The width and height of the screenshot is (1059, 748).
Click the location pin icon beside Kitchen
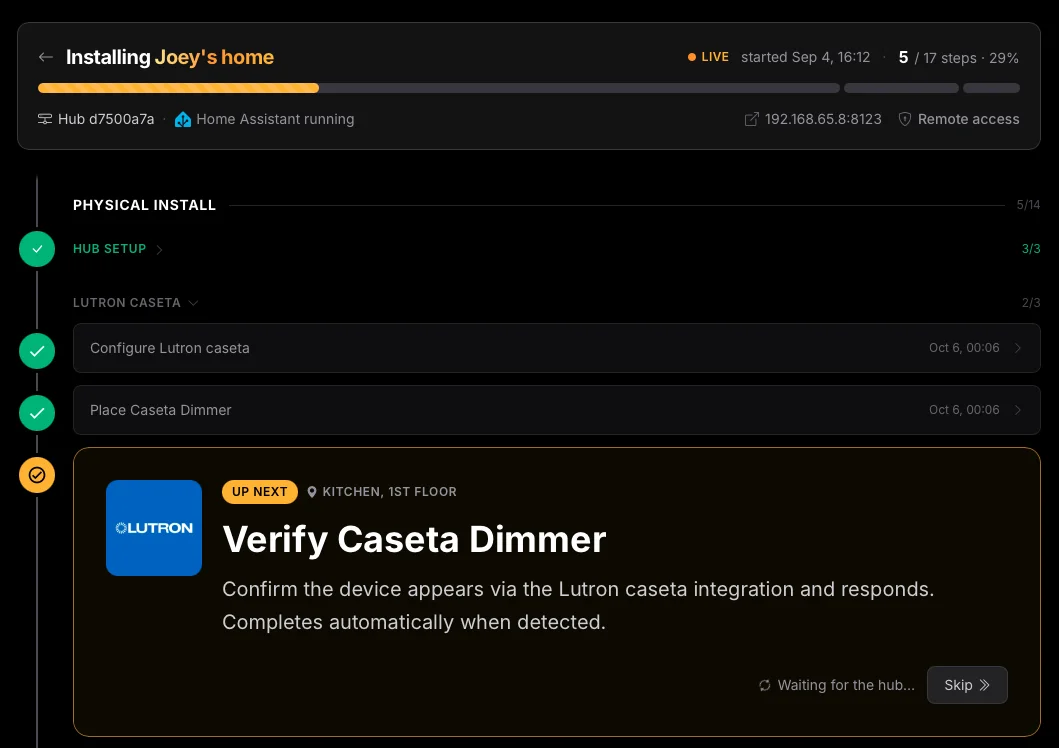pos(312,492)
